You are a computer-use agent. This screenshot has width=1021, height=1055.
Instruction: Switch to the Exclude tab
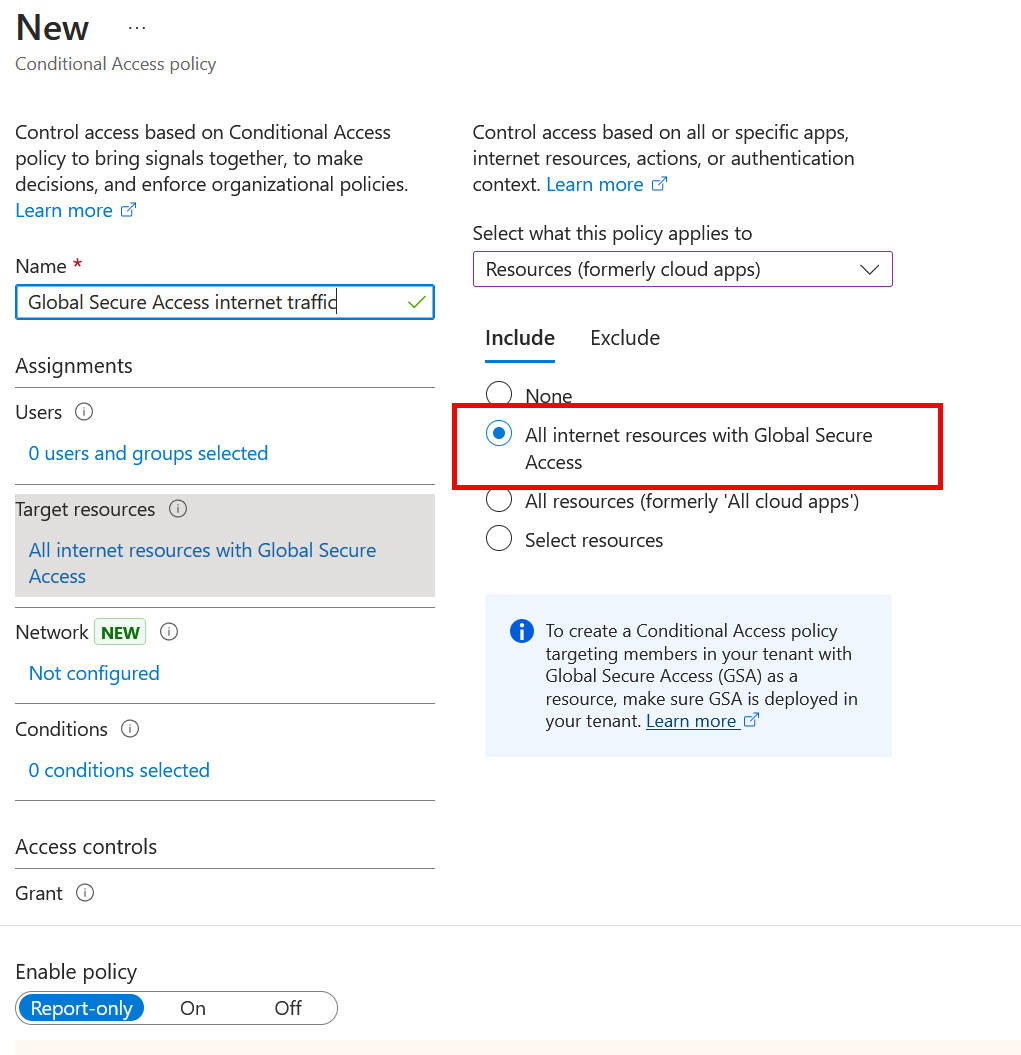click(x=624, y=338)
